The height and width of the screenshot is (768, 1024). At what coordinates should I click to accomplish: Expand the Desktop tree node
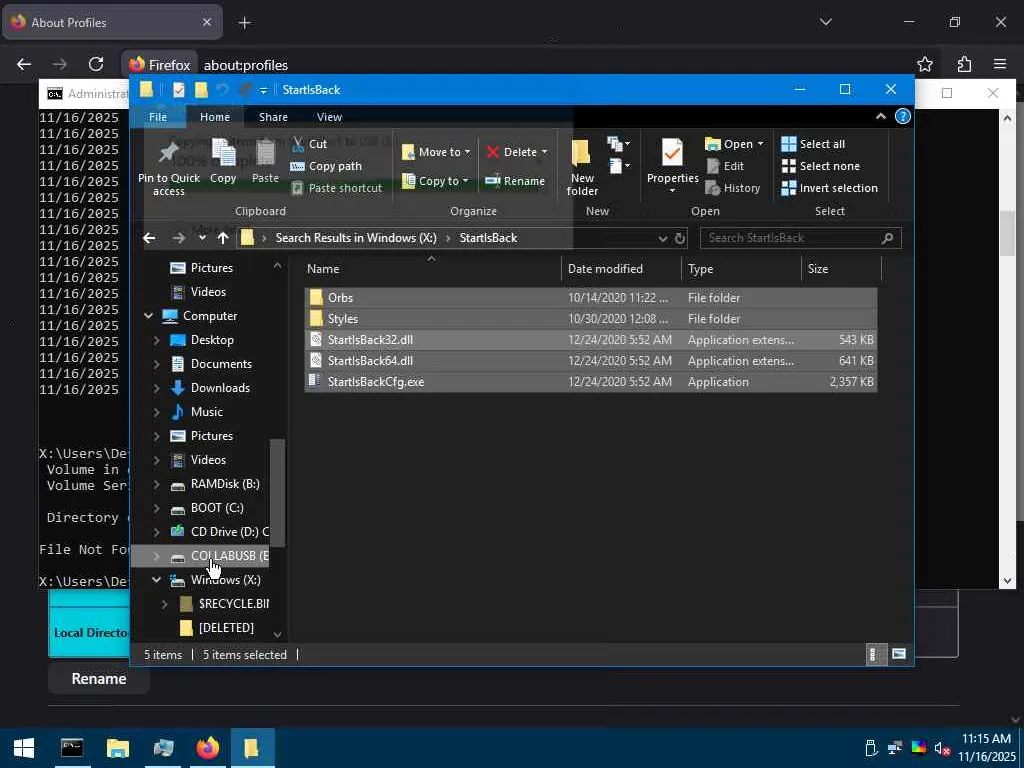coord(157,340)
